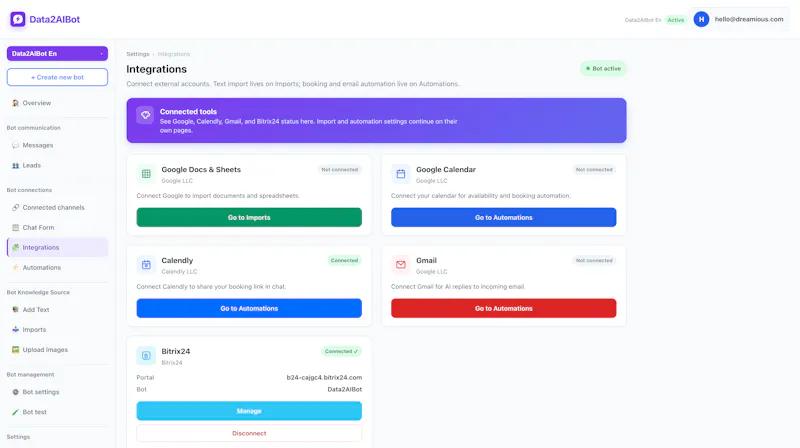Click the Data2AIBot logo icon
Screen dimensions: 800x448
pos(18,19)
